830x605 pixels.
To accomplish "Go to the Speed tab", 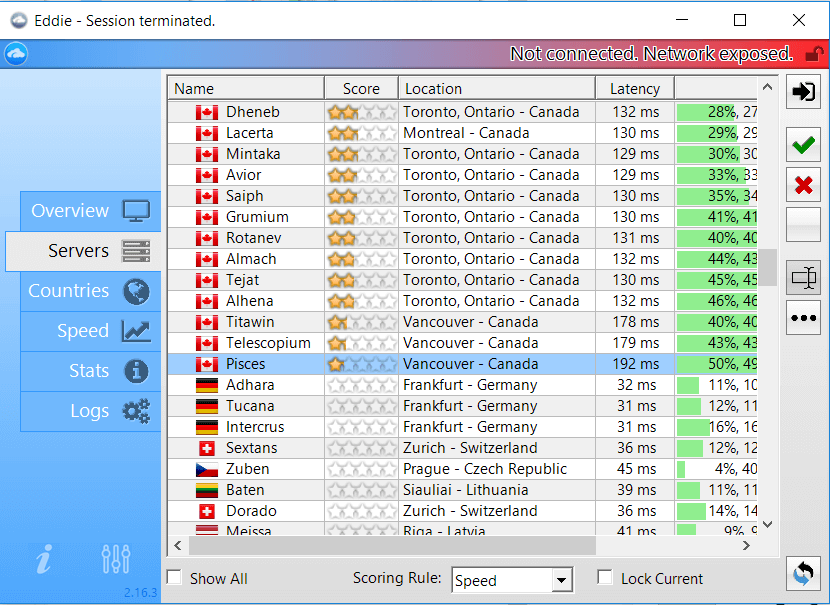I will click(x=91, y=331).
